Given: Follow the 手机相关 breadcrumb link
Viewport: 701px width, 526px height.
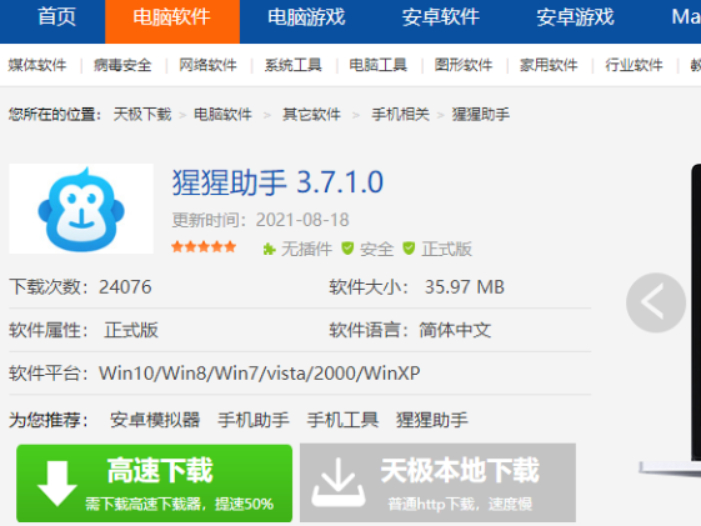Looking at the screenshot, I should [400, 114].
